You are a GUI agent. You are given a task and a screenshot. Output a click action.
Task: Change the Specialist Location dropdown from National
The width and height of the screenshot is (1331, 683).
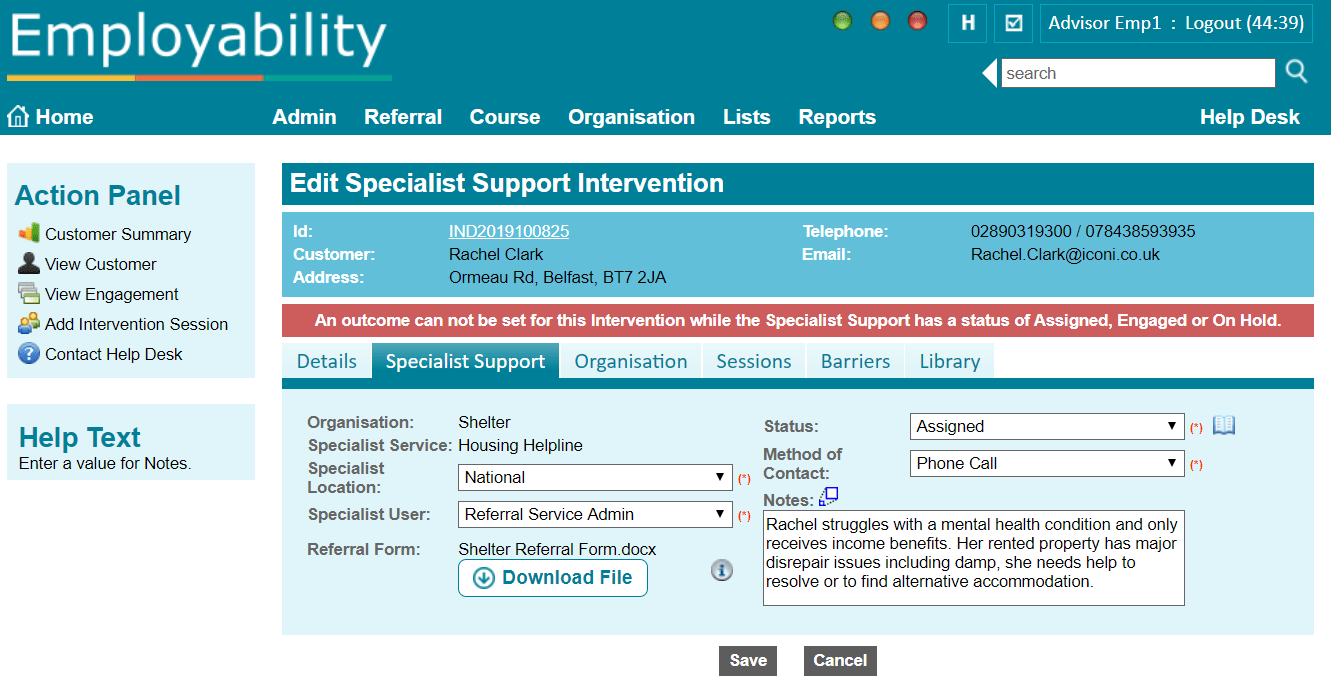click(x=594, y=477)
